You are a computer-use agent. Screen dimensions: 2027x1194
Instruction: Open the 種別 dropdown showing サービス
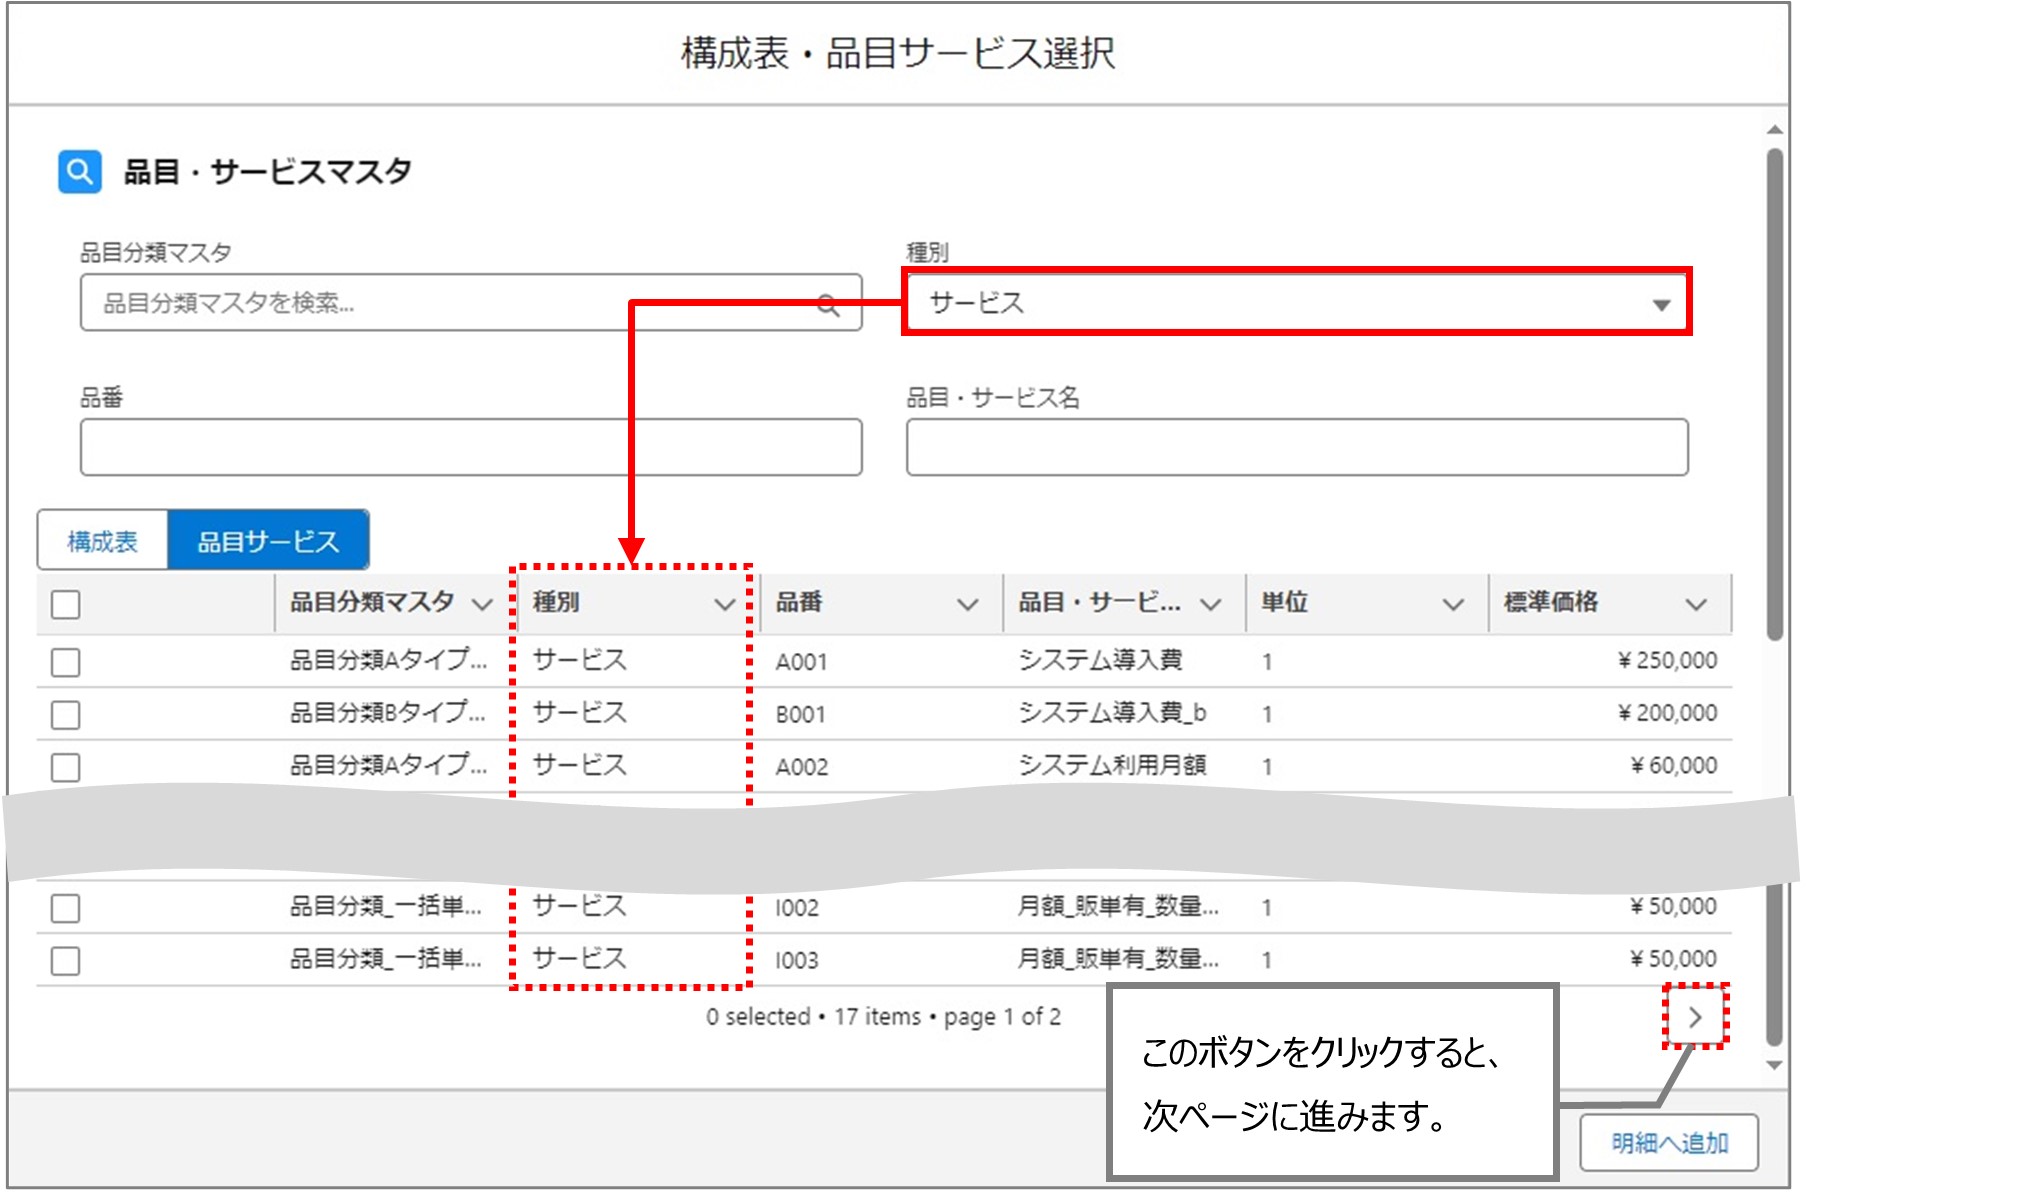(x=1296, y=303)
